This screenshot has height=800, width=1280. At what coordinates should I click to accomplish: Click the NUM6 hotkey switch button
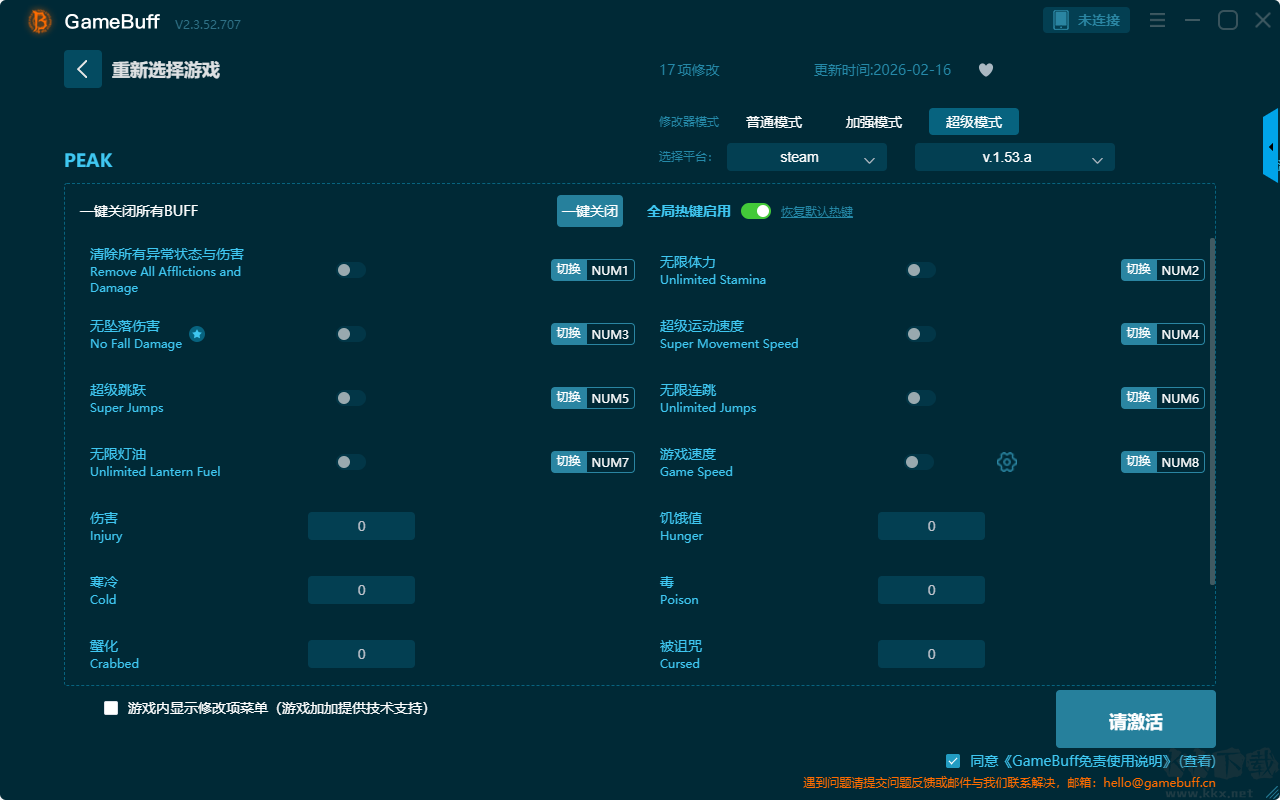point(1163,398)
